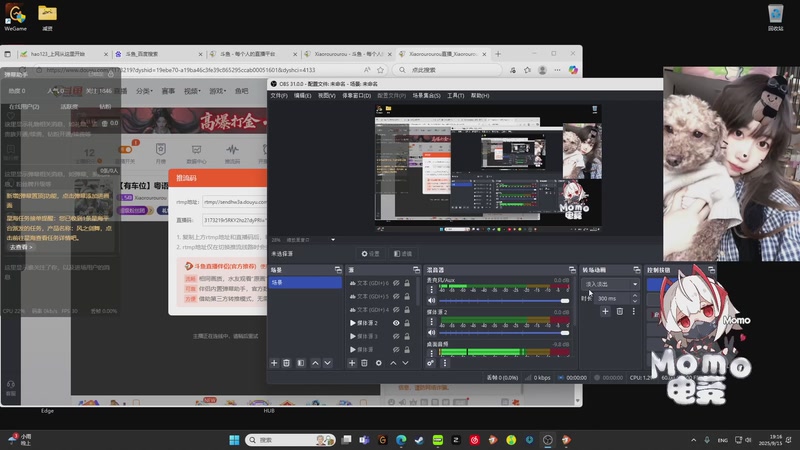
Task: Show hidden system tray icons chevron
Action: (x=693, y=440)
